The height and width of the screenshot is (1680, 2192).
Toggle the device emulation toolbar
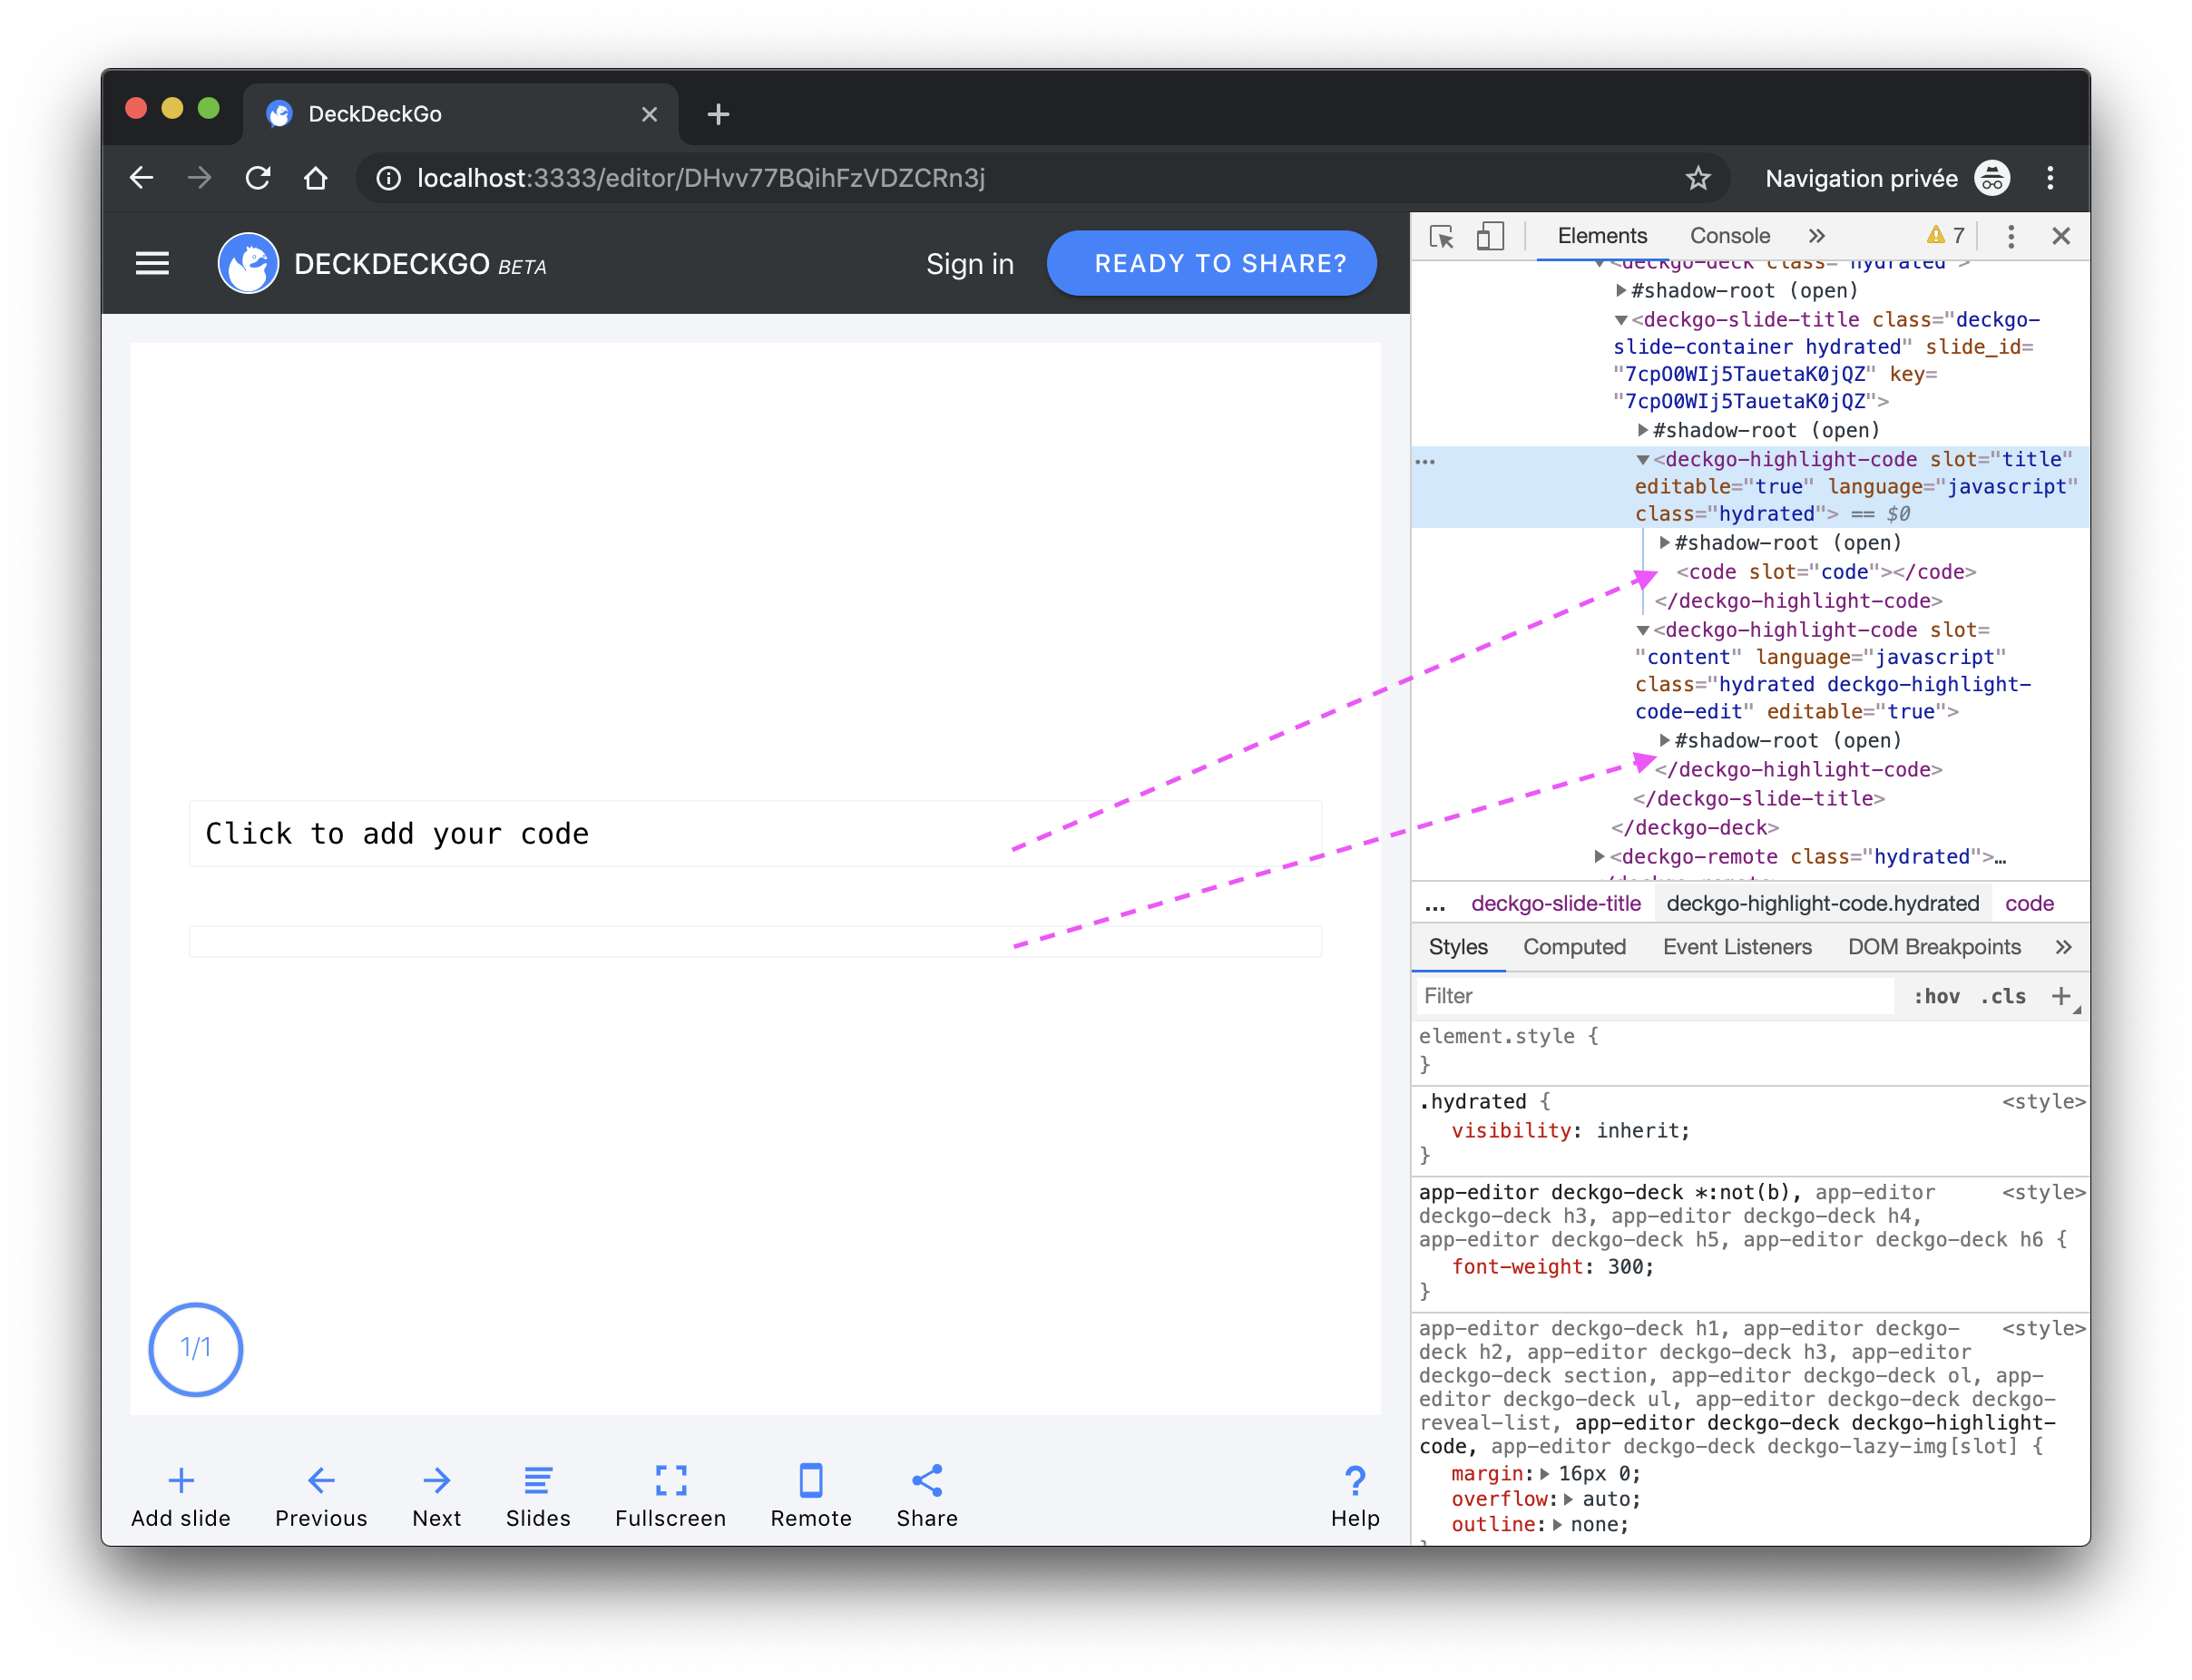[x=1490, y=236]
